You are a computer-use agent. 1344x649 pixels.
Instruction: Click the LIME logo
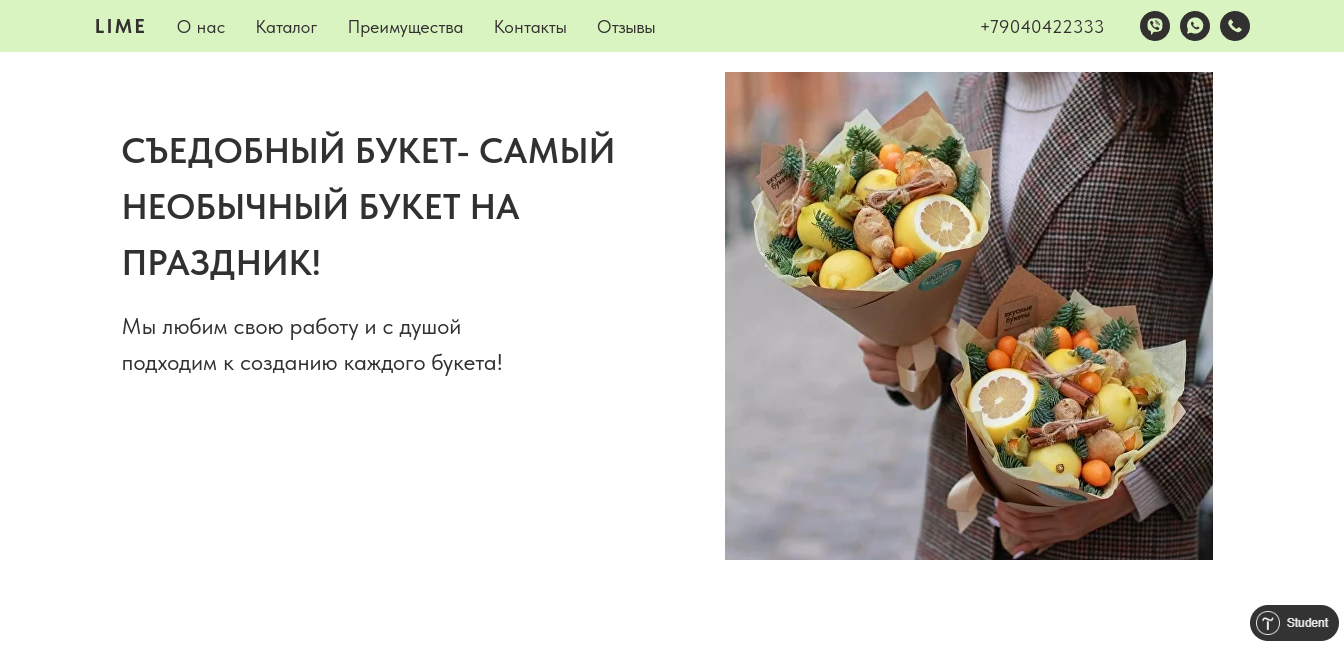[120, 27]
